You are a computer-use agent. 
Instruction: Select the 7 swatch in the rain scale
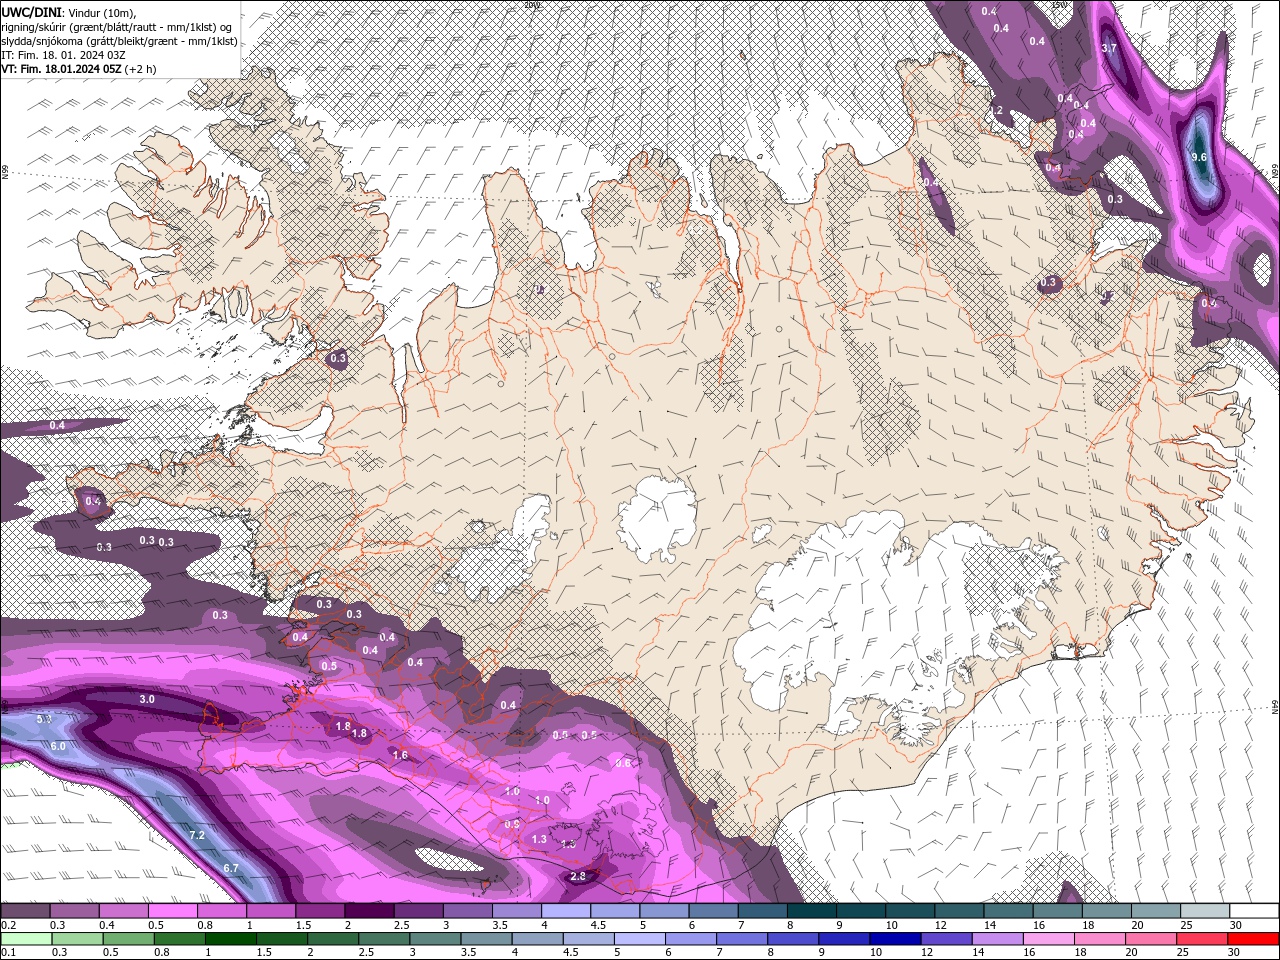(743, 938)
